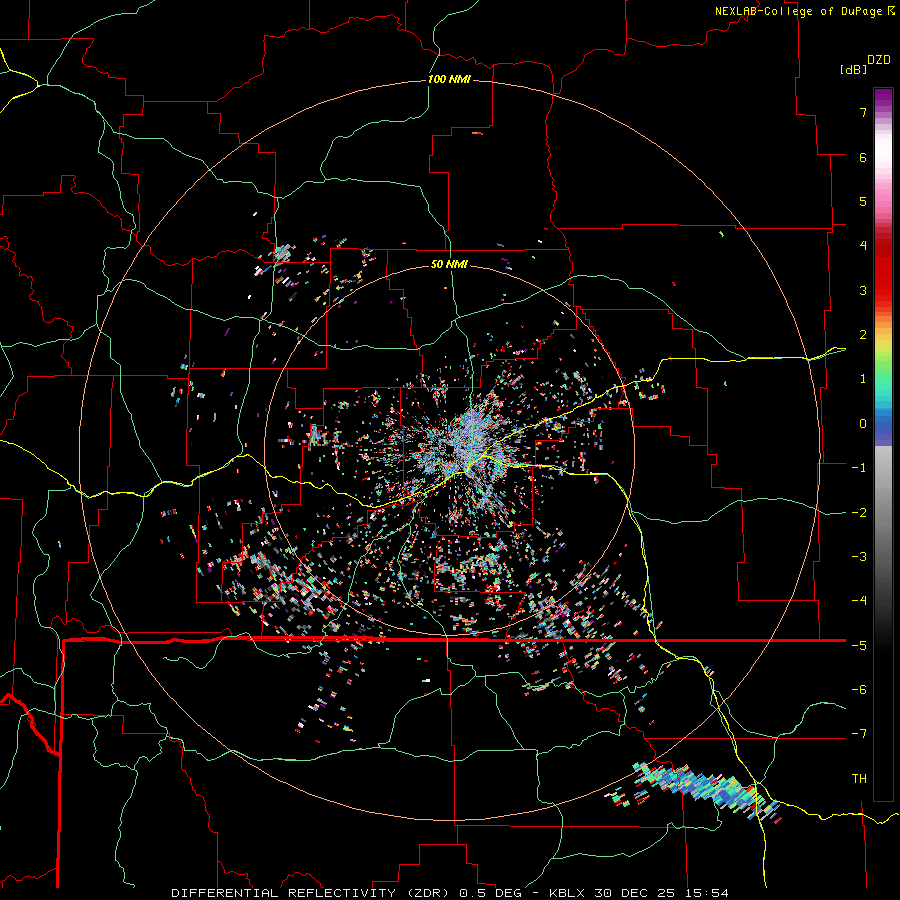Click the 5 value on the dB scale
The width and height of the screenshot is (900, 900).
[x=862, y=201]
